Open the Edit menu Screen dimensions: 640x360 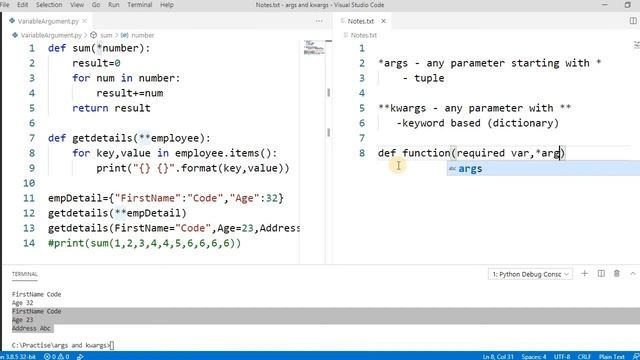click(22, 5)
